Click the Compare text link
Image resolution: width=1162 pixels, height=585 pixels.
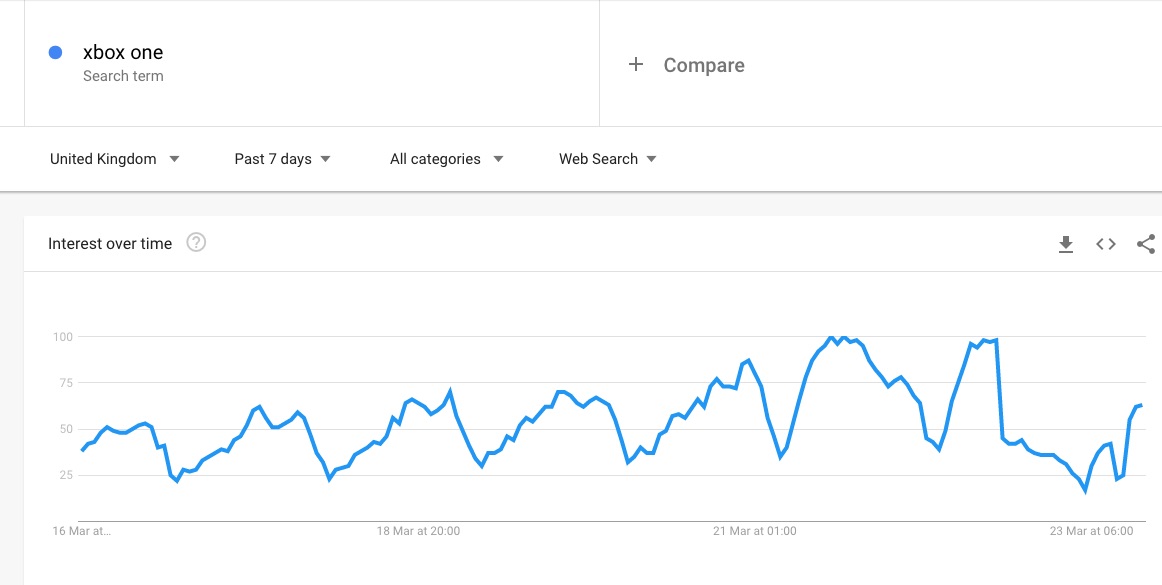point(704,65)
